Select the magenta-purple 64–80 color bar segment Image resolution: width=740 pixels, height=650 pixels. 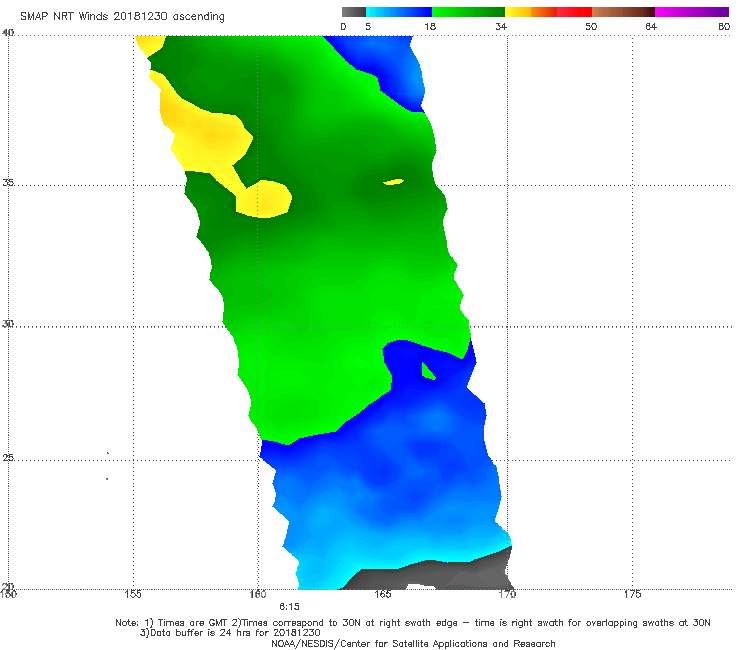(x=692, y=12)
